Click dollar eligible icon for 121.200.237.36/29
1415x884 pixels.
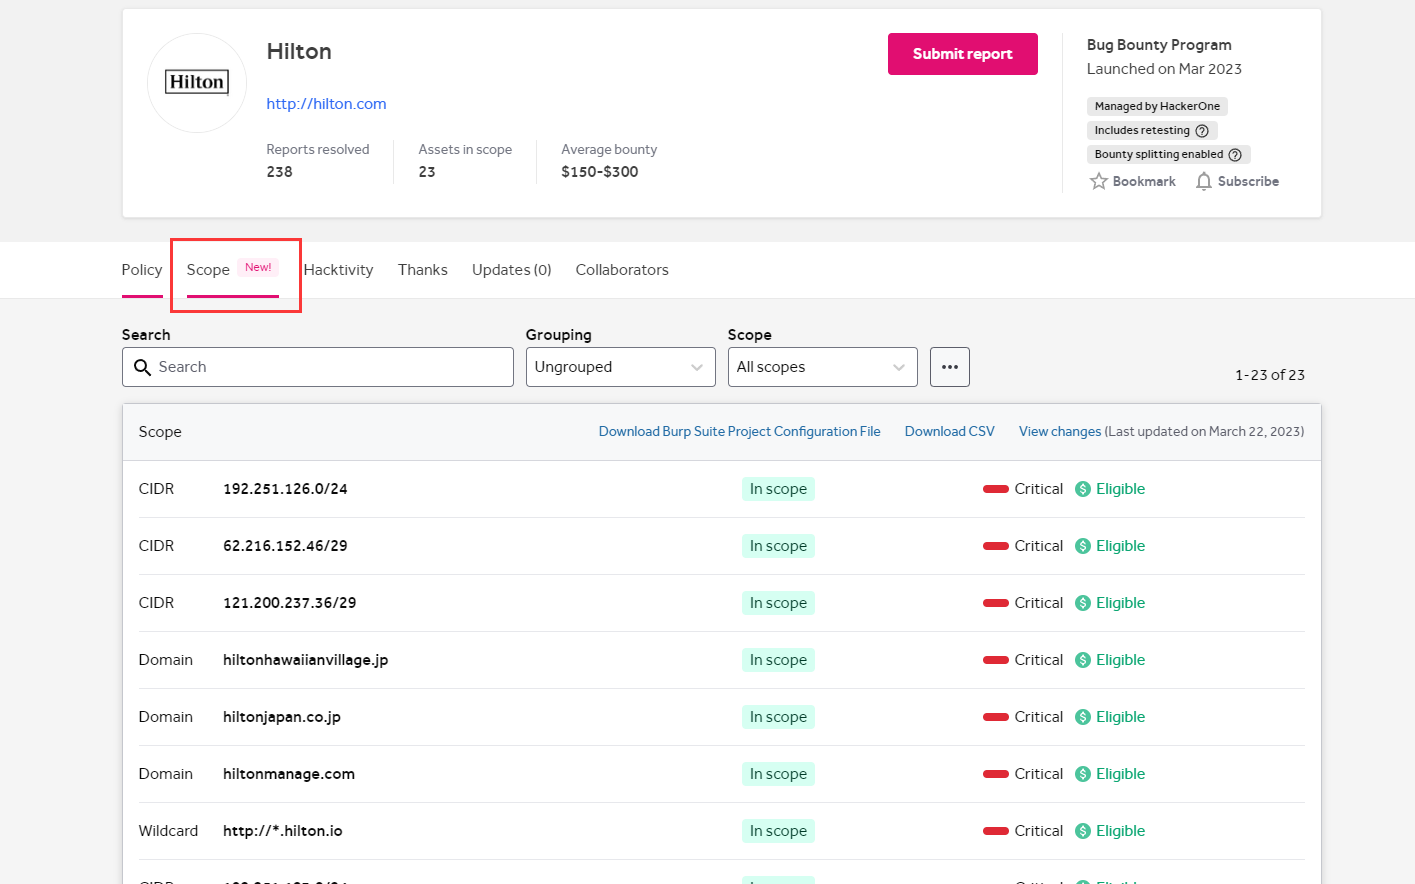tap(1083, 603)
